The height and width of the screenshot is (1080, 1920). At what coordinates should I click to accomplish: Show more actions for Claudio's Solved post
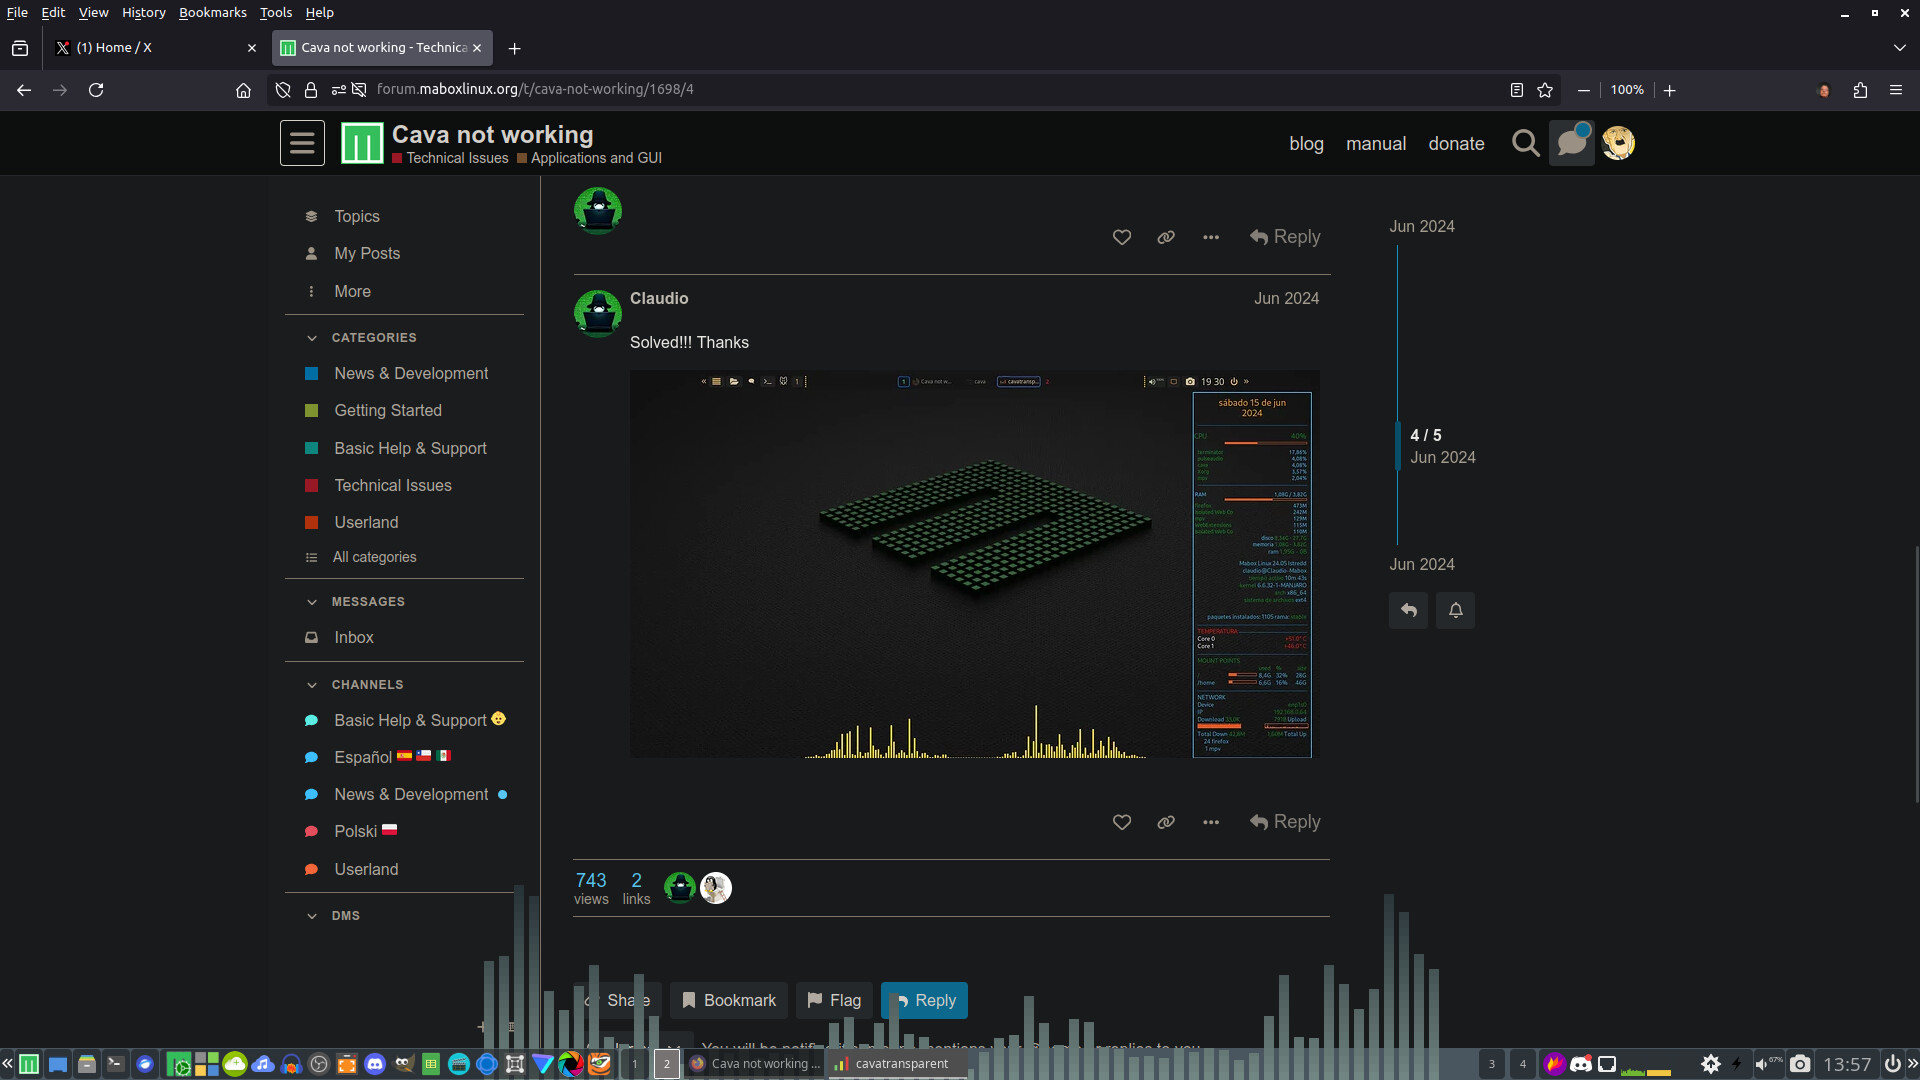(1211, 822)
